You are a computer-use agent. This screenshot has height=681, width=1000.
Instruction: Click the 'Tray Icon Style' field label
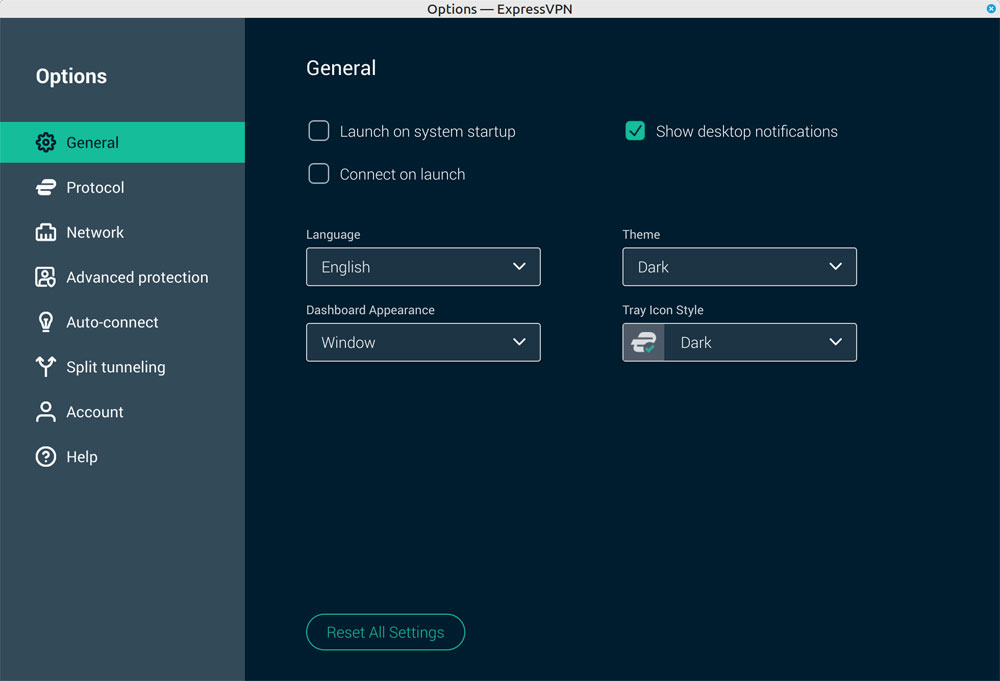[x=663, y=310]
